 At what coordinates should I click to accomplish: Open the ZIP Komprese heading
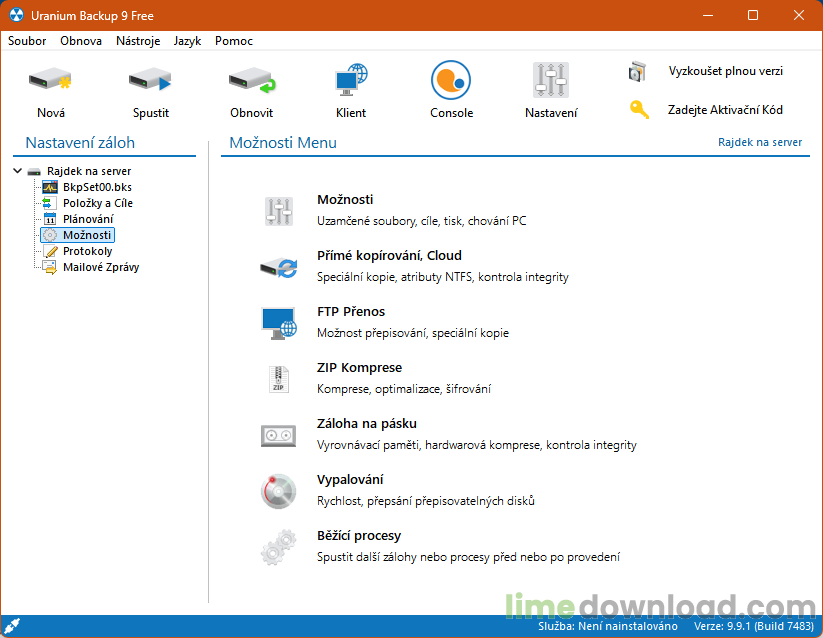pos(359,368)
